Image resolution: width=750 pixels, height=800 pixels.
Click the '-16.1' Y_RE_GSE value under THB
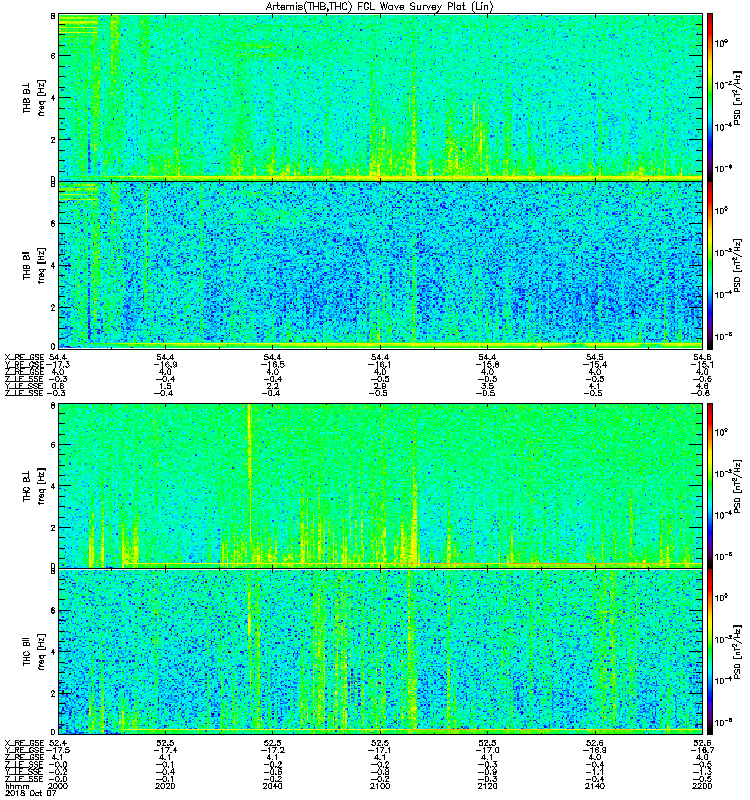coord(380,365)
